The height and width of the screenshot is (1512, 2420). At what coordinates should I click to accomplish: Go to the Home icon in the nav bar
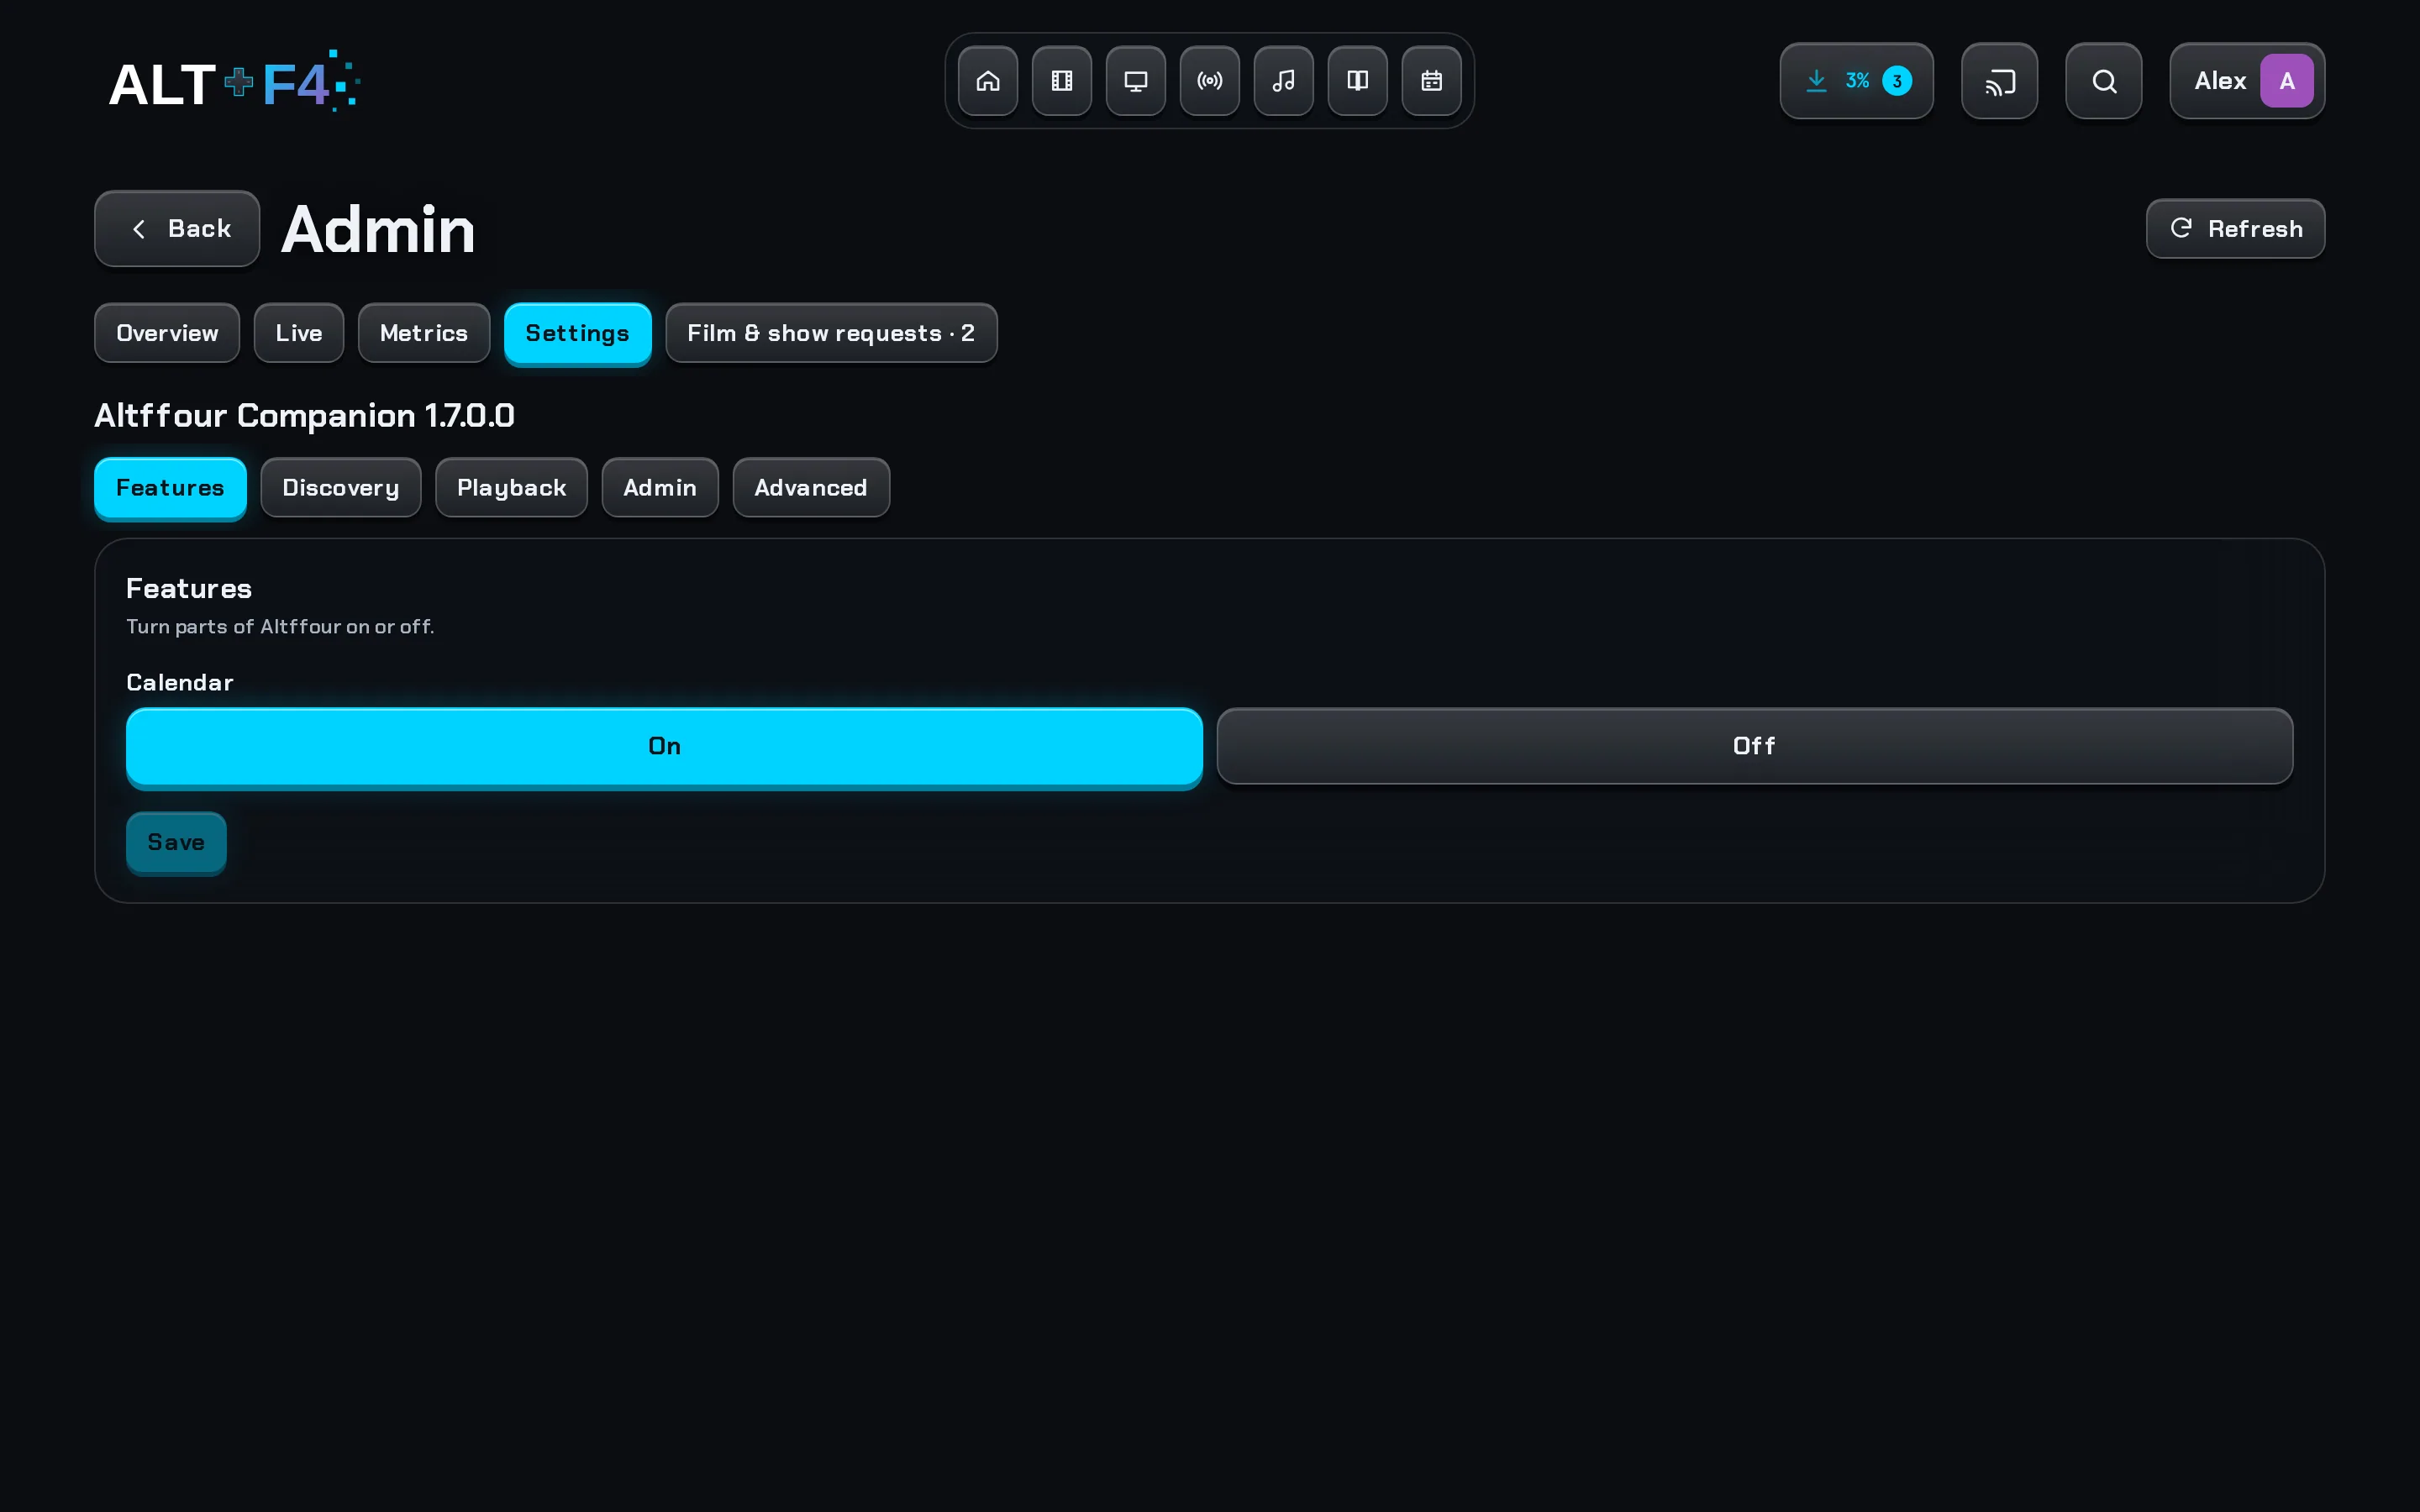pyautogui.click(x=987, y=81)
